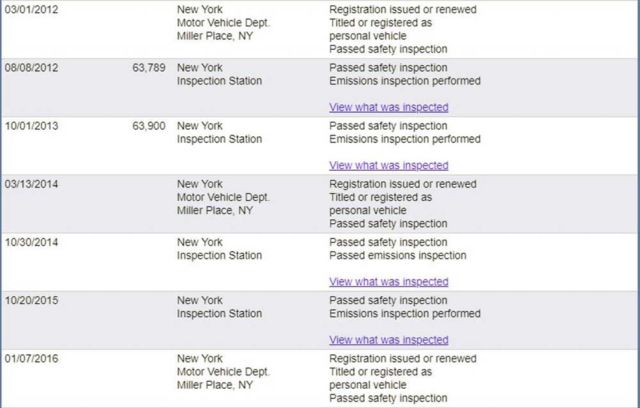The image size is (640, 408).
Task: Click 'Emissions inspection performed' in 10/01/2013 row
Action: point(404,139)
